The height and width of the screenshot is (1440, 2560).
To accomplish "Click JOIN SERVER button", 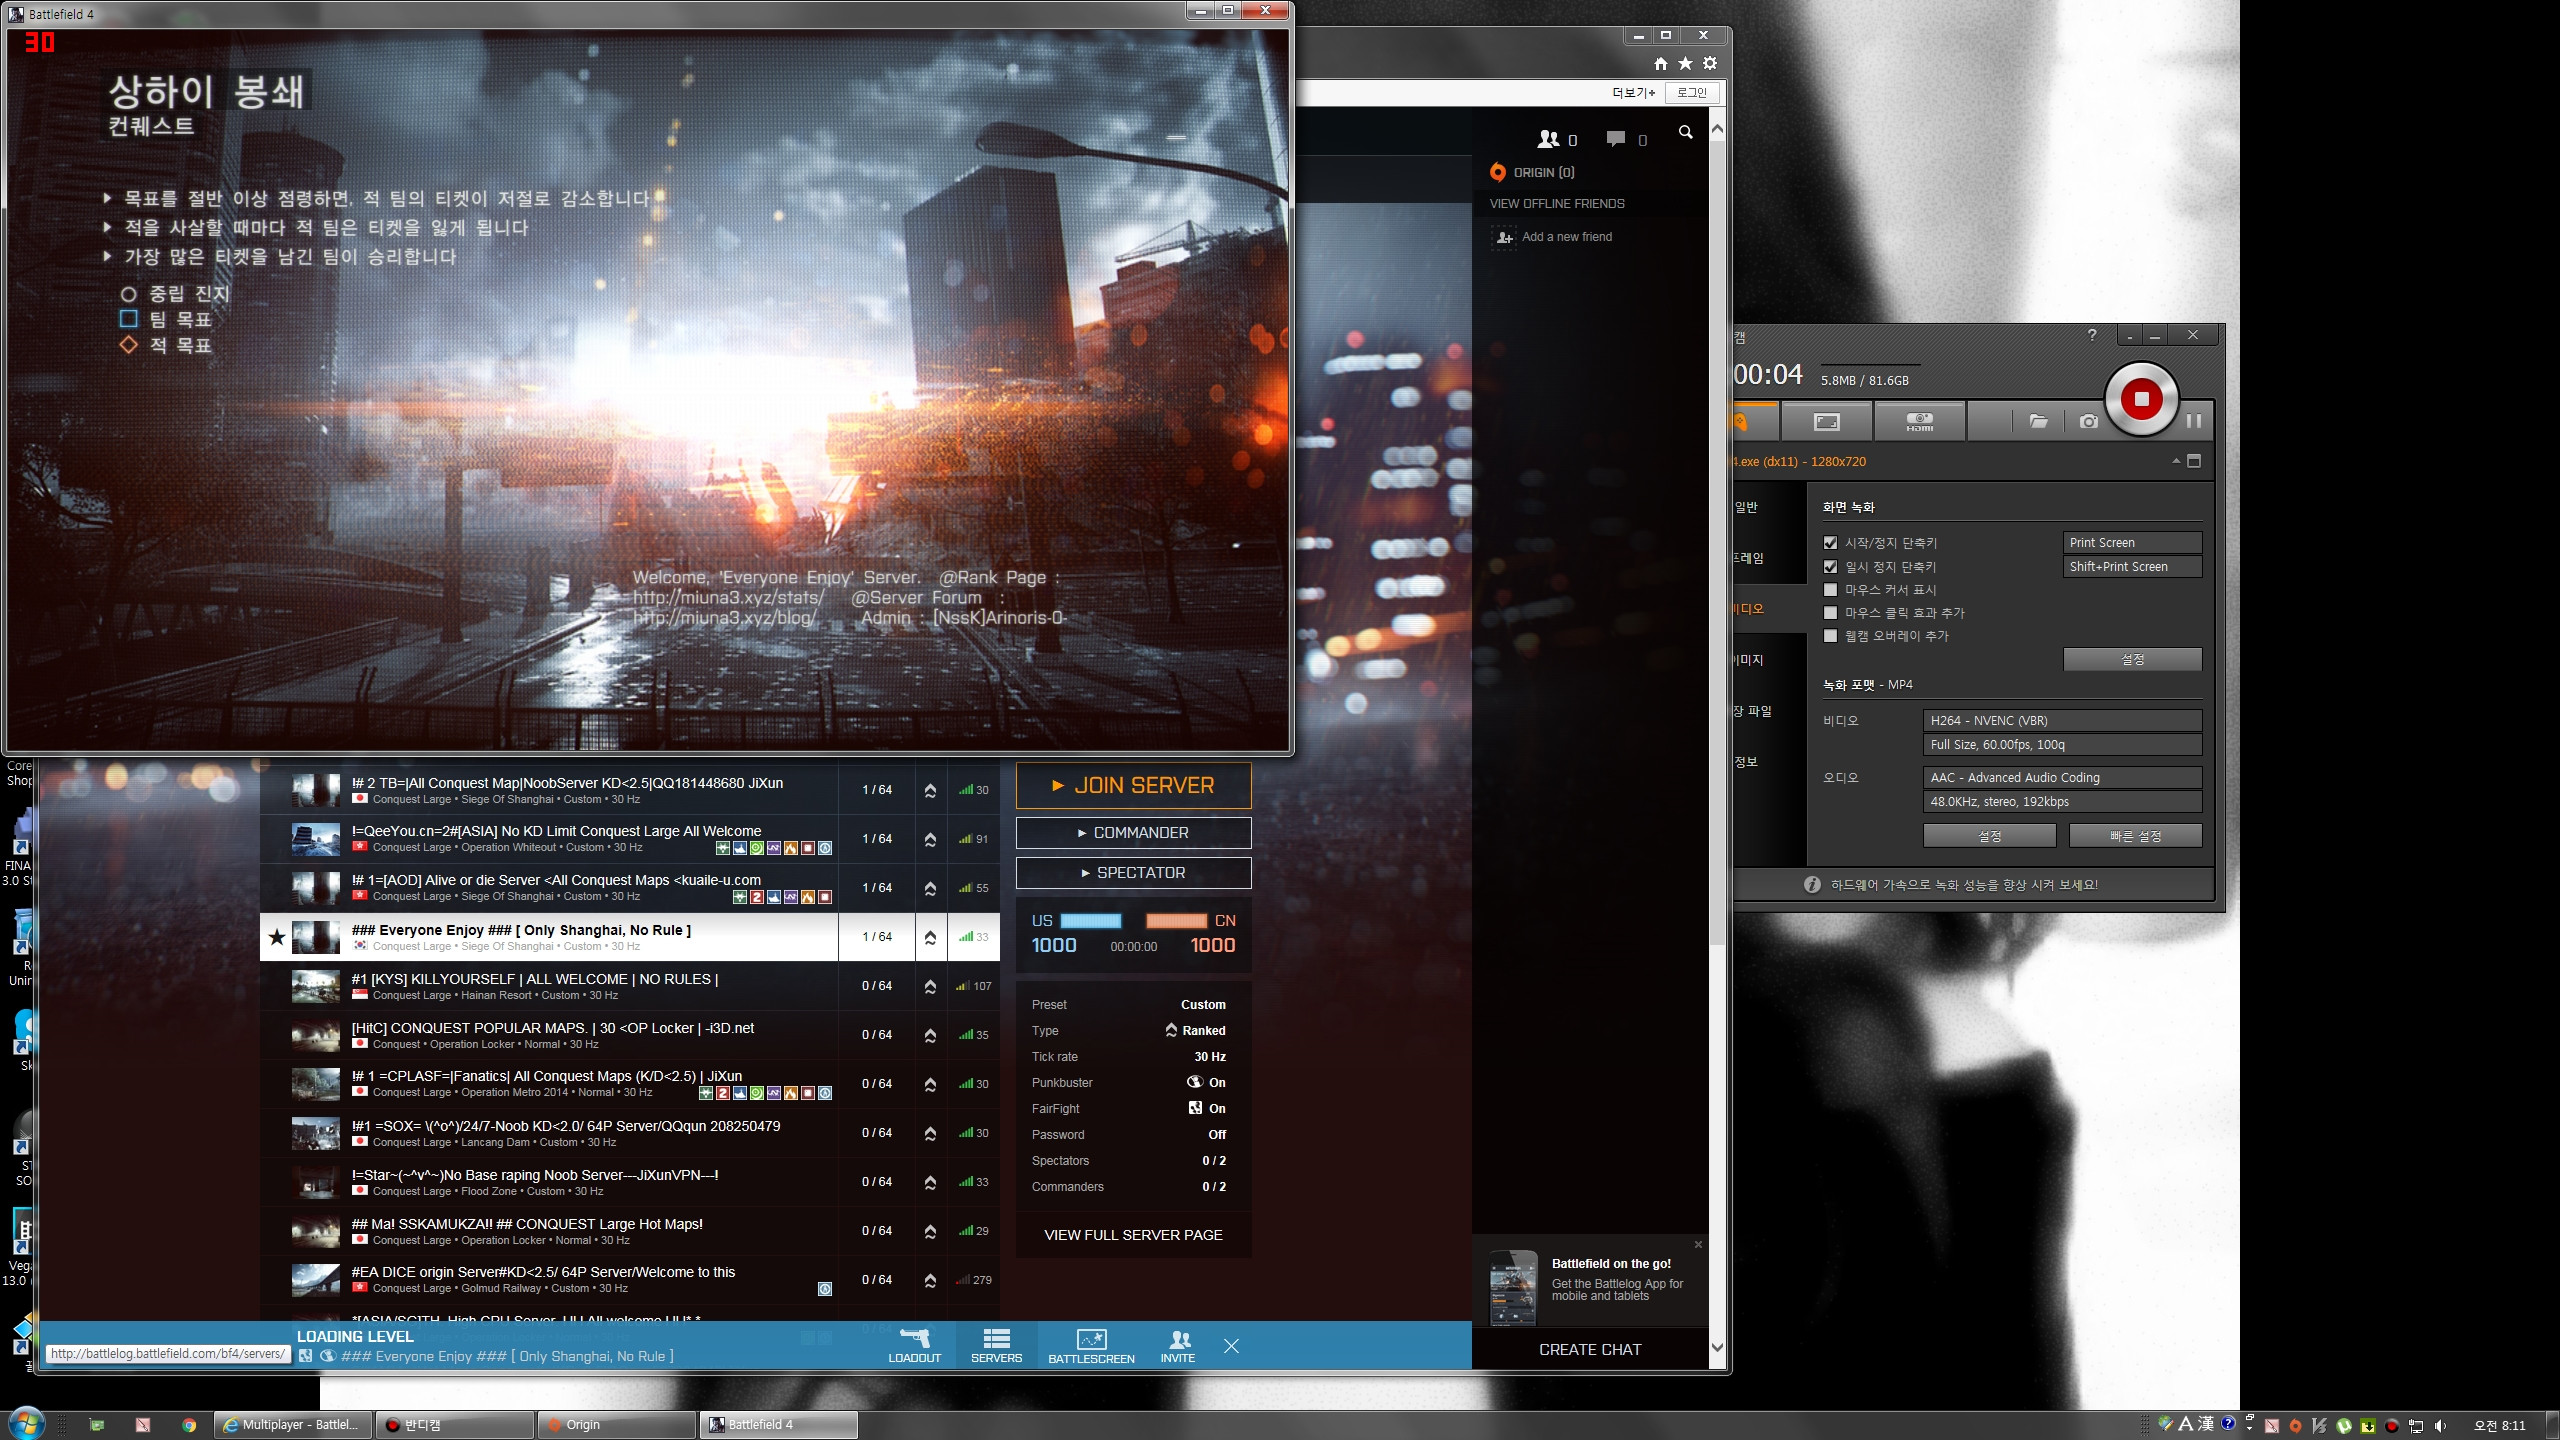I will [x=1133, y=786].
